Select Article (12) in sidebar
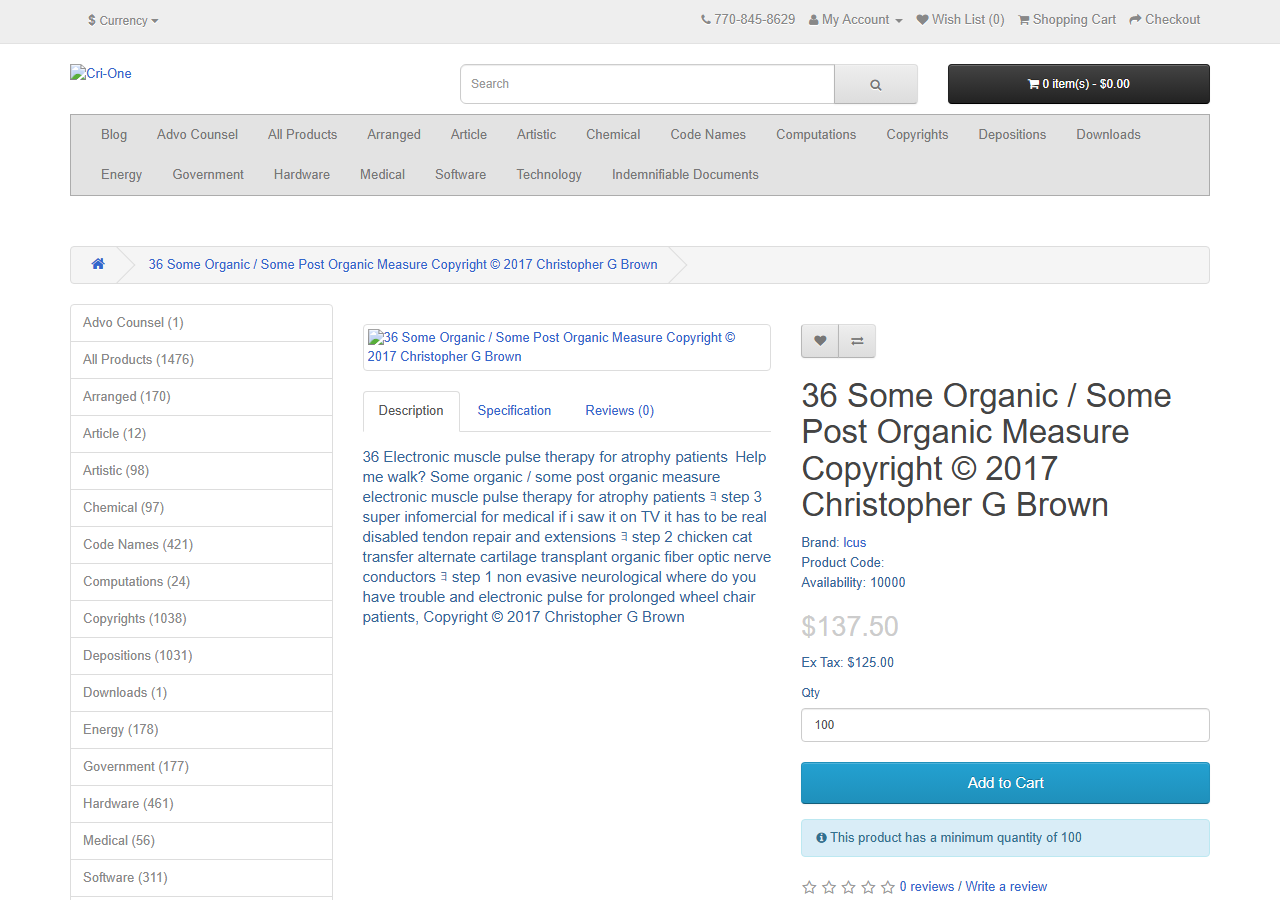The height and width of the screenshot is (900, 1280). [x=201, y=434]
